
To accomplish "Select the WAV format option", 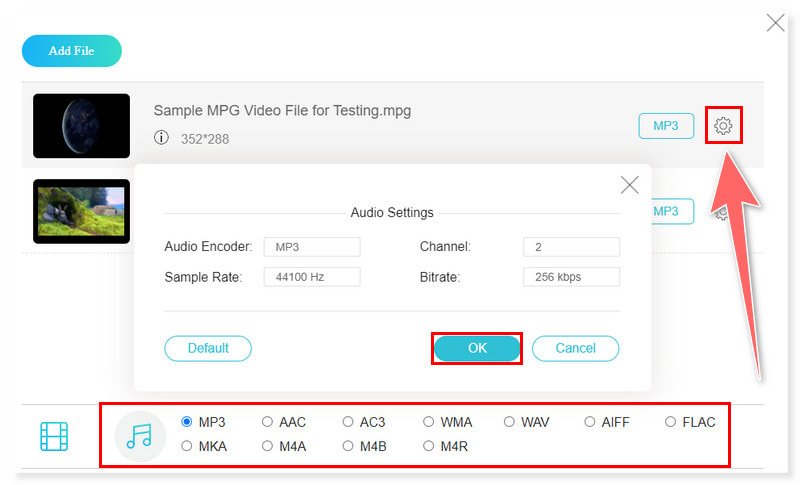I will 509,422.
